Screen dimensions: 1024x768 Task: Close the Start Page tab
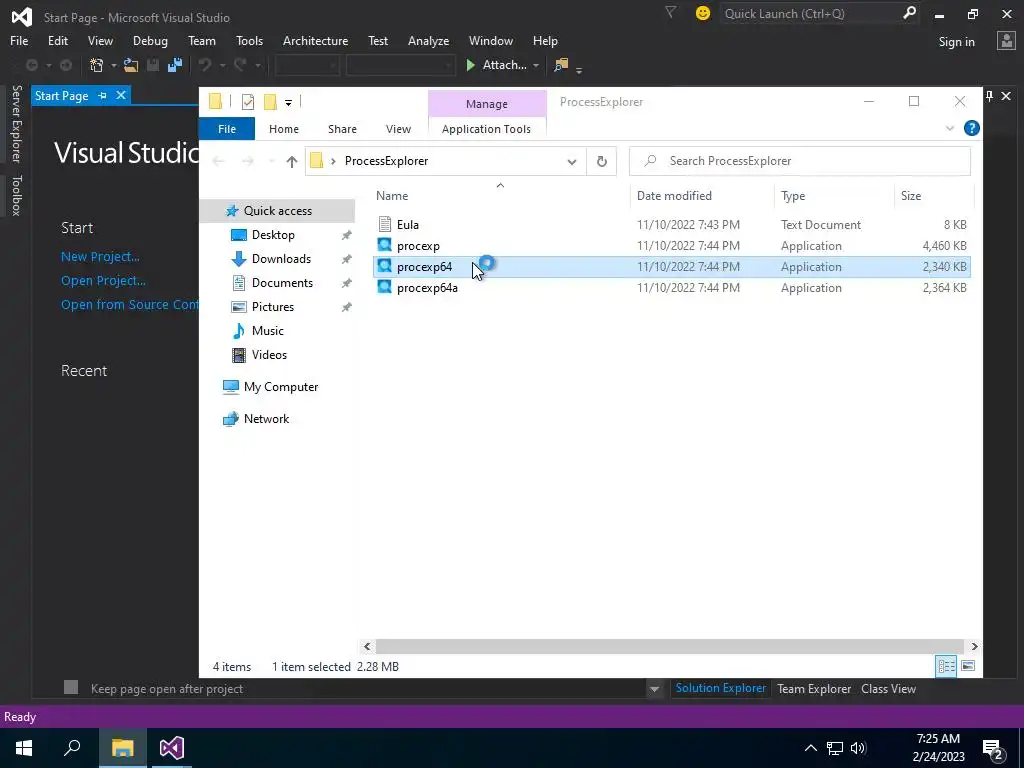click(121, 95)
